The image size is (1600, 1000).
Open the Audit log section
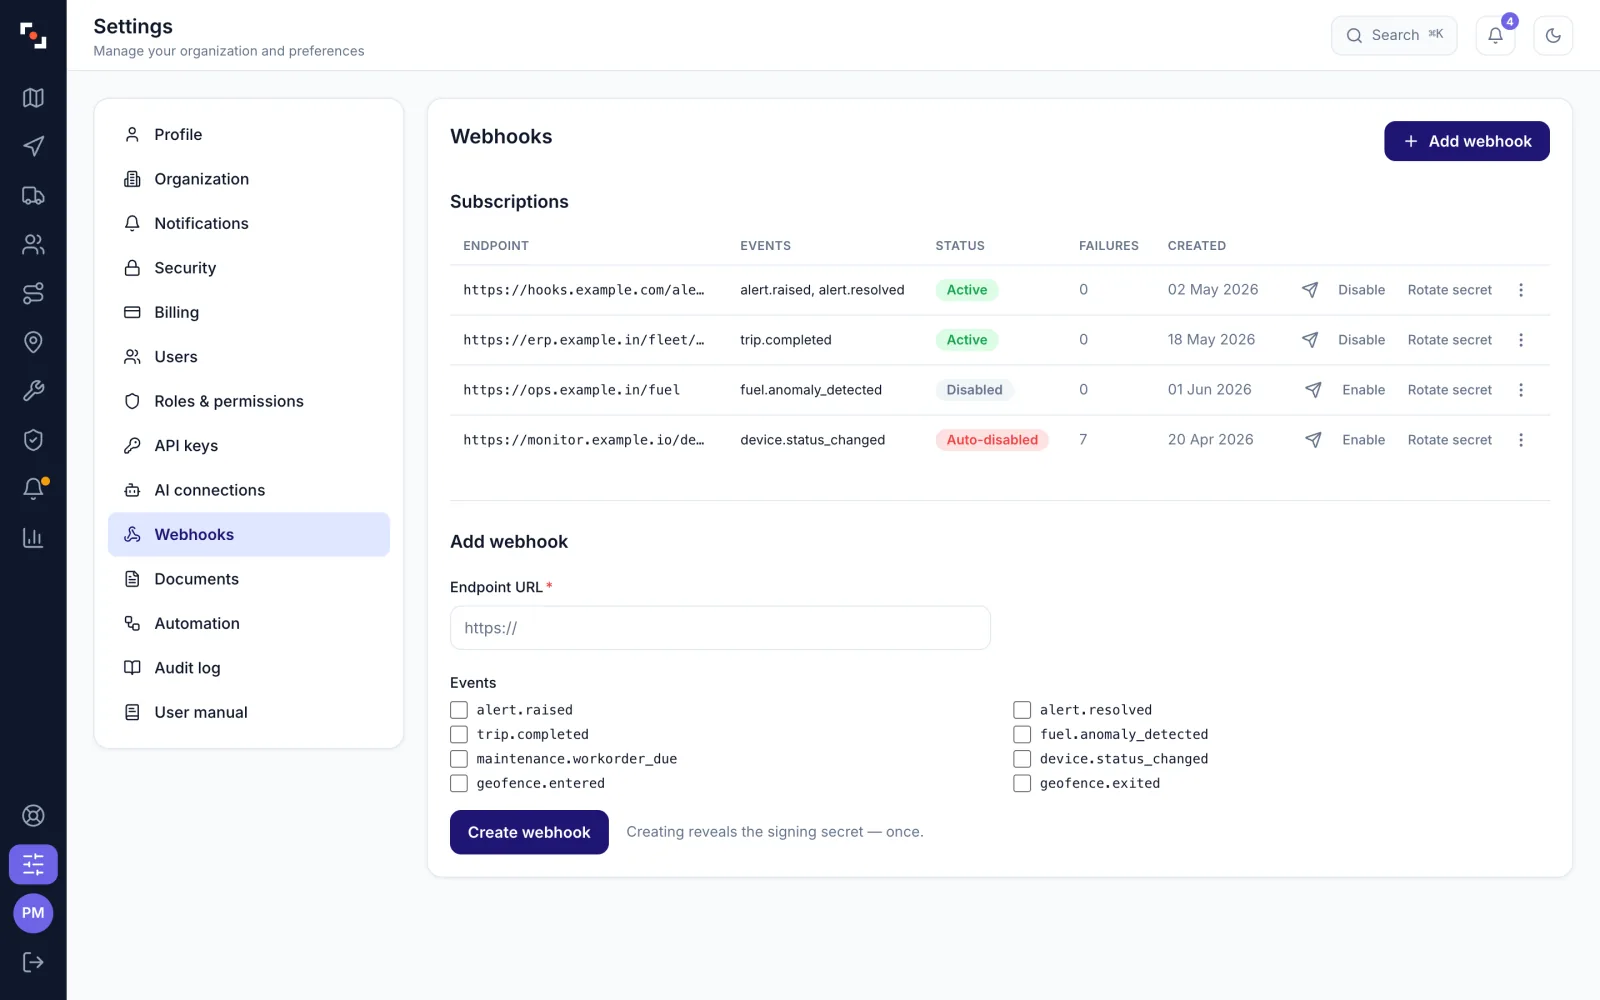(x=249, y=668)
